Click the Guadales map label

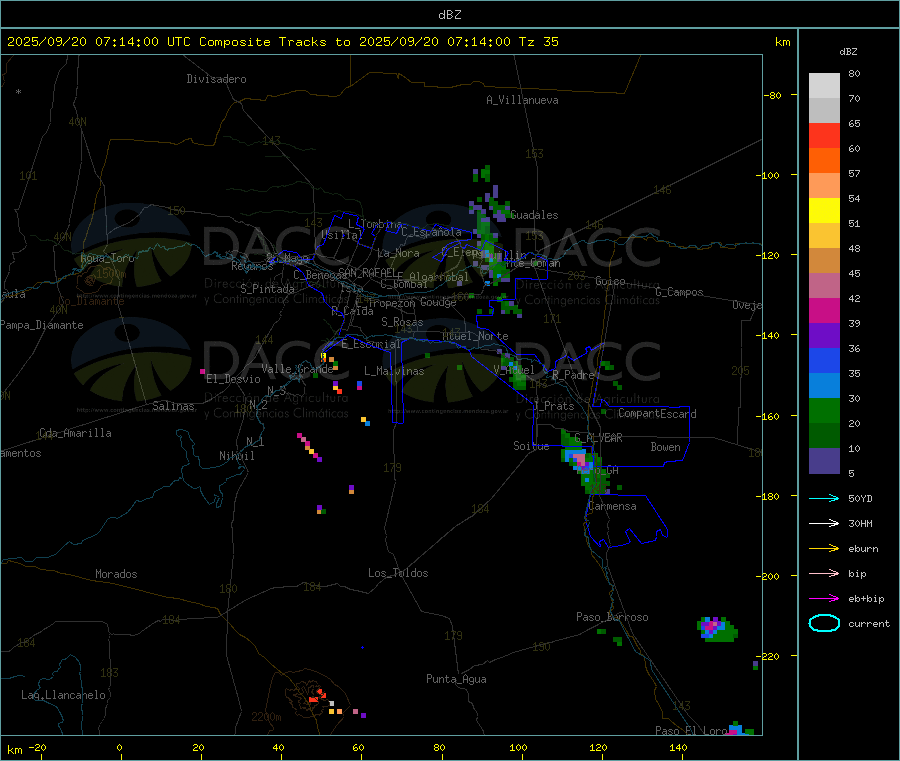pos(534,215)
